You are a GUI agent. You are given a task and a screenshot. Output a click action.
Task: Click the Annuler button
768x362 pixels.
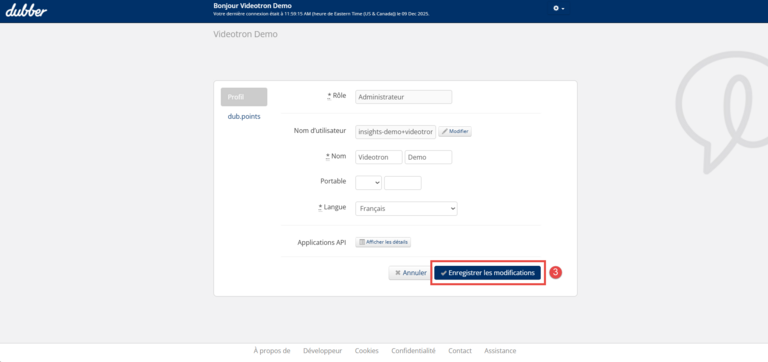(x=410, y=273)
